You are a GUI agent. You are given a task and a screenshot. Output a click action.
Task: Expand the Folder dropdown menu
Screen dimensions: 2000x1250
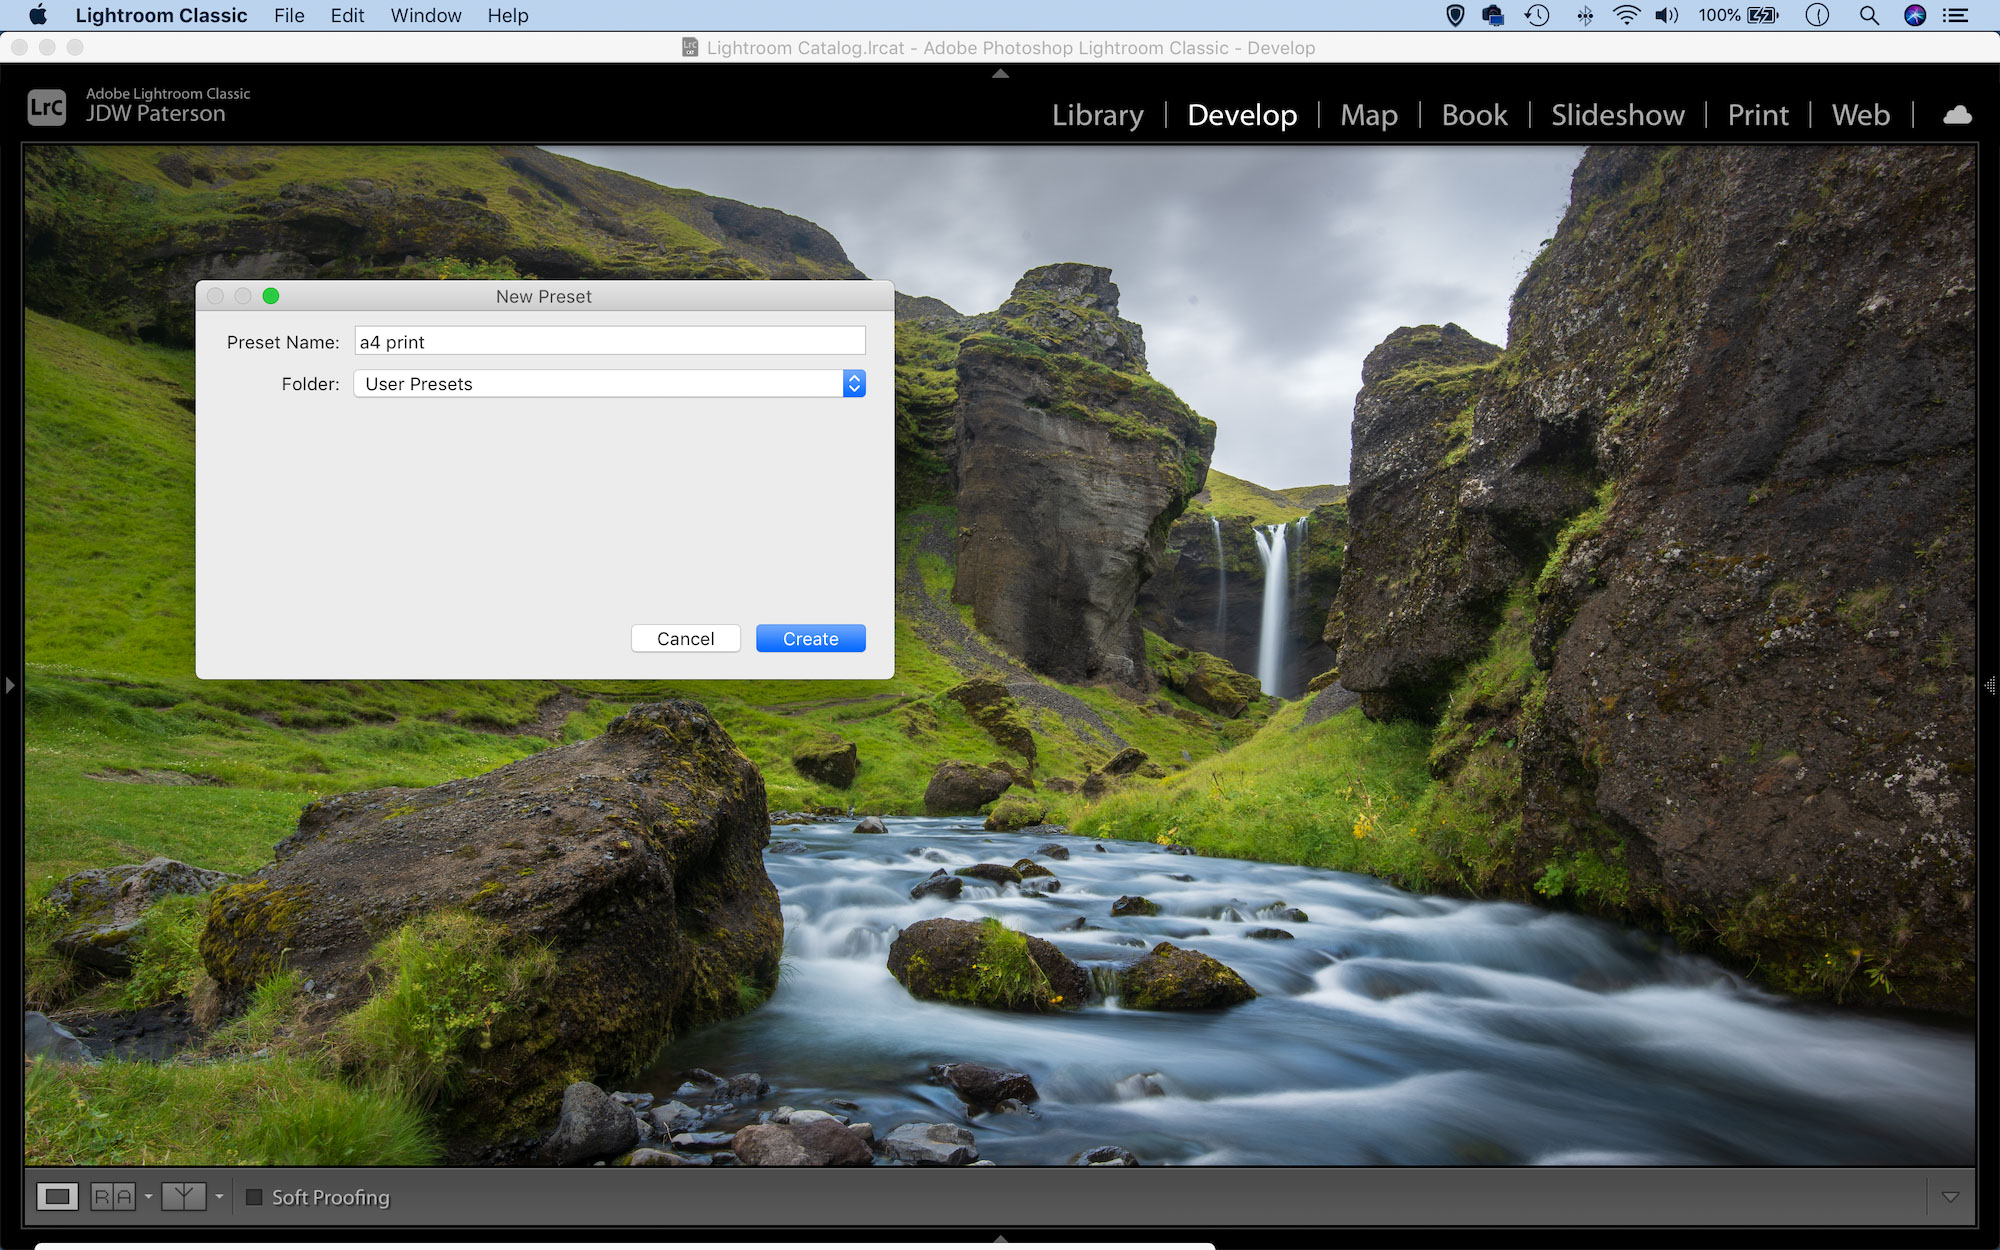pyautogui.click(x=851, y=383)
